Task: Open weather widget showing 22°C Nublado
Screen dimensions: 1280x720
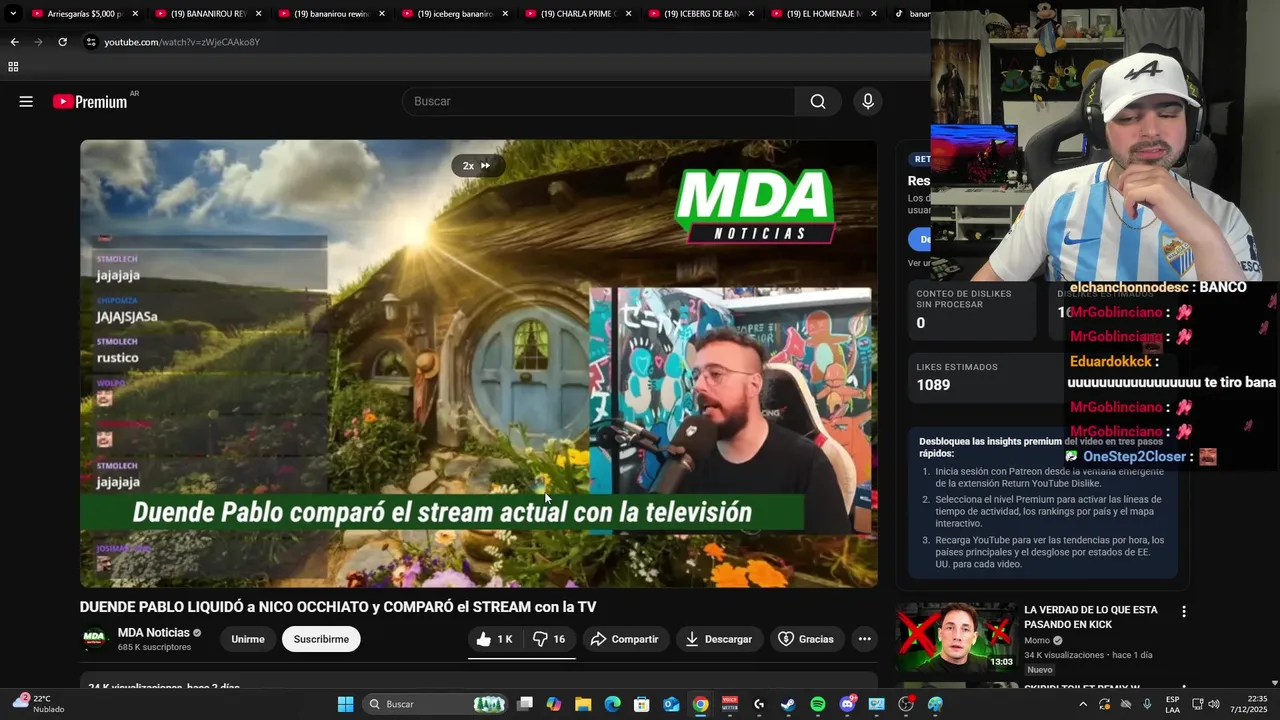Action: pyautogui.click(x=38, y=704)
